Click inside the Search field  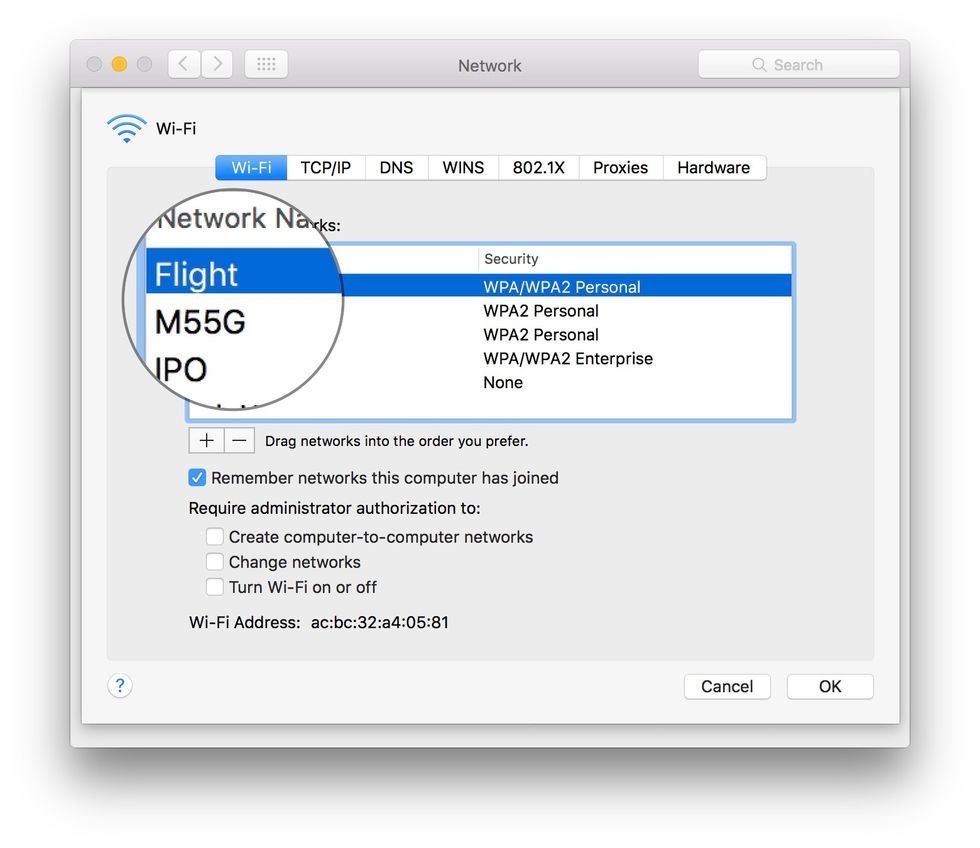(800, 64)
